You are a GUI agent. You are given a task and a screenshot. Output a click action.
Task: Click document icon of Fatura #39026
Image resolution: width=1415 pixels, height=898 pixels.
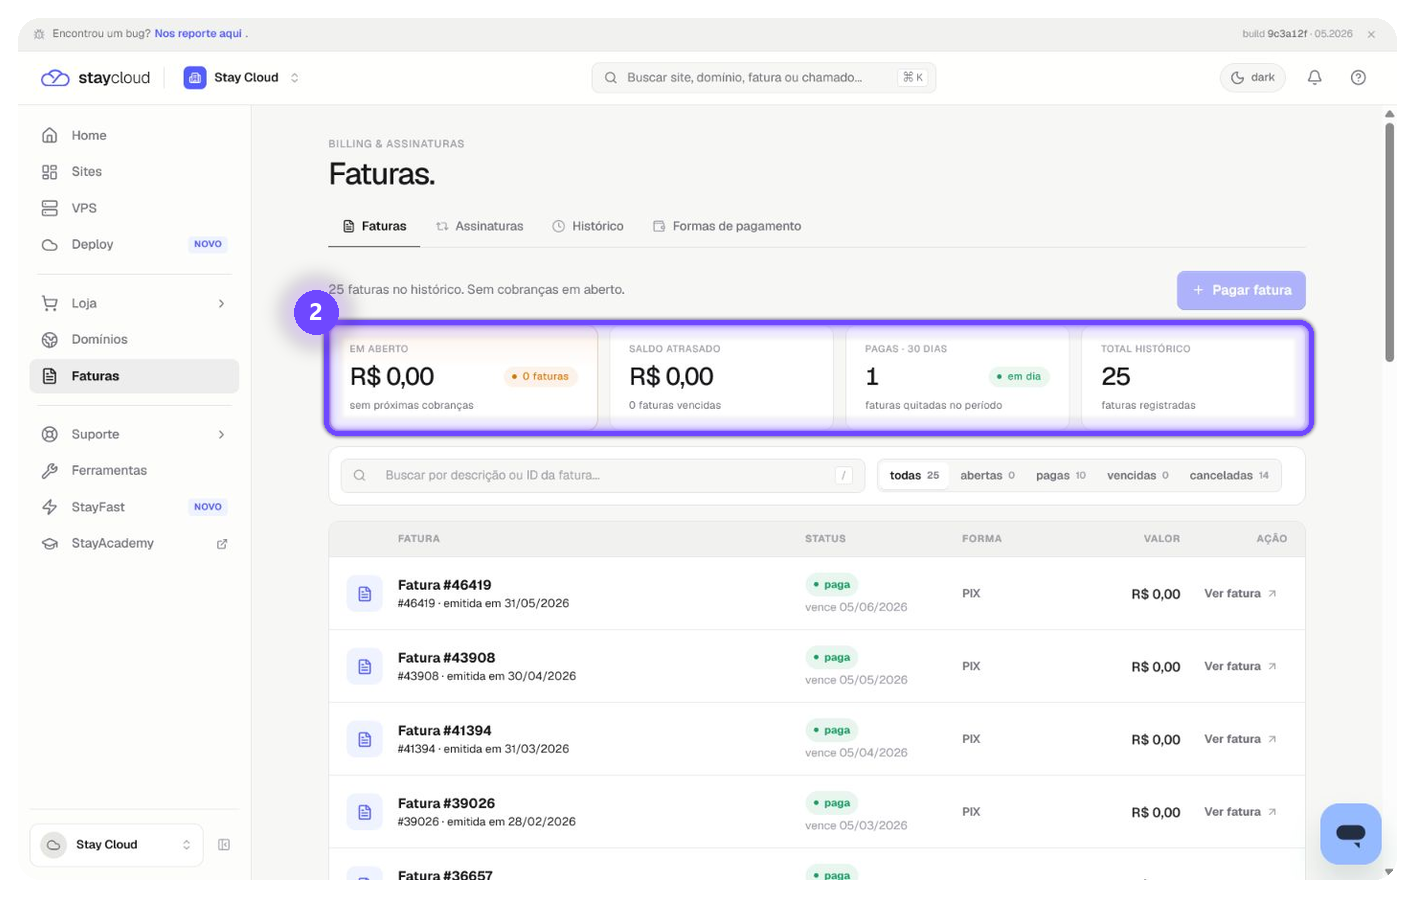tap(364, 812)
